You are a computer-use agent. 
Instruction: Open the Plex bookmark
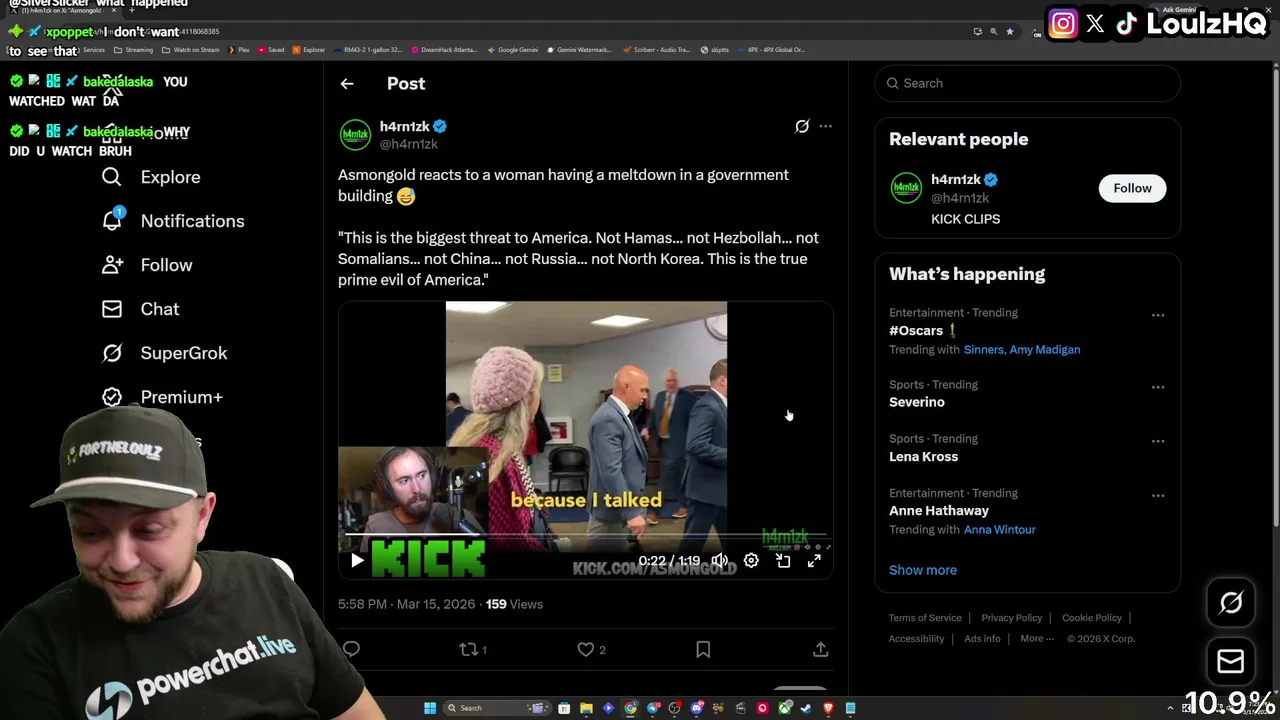click(x=239, y=50)
